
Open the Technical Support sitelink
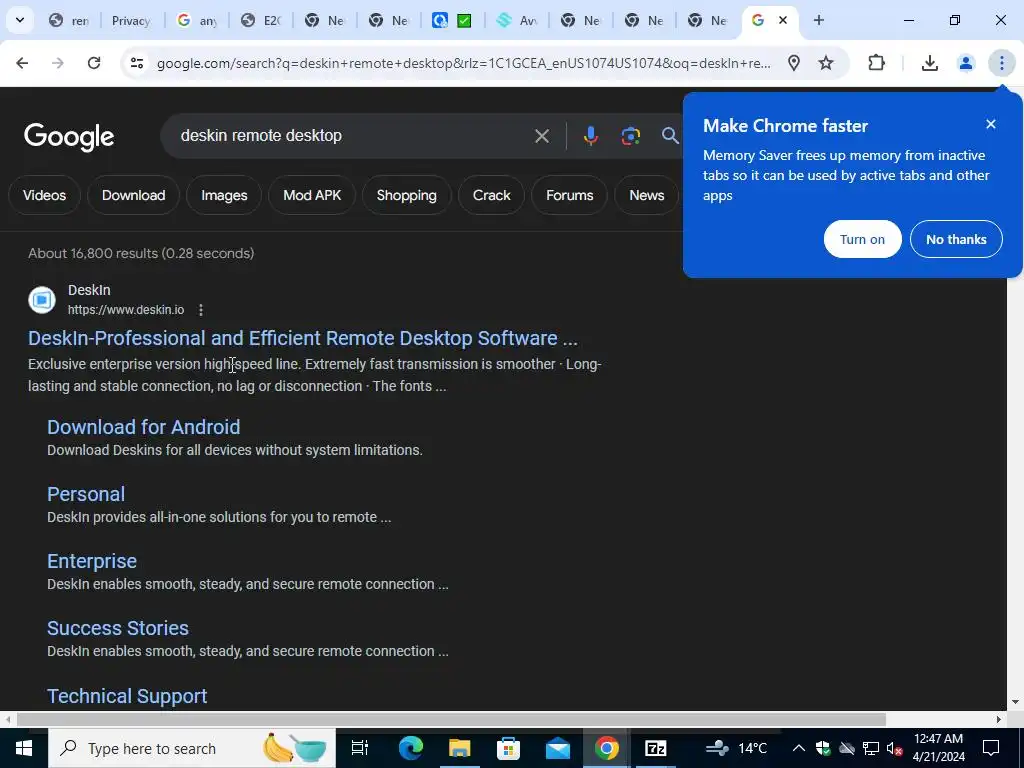click(x=127, y=696)
